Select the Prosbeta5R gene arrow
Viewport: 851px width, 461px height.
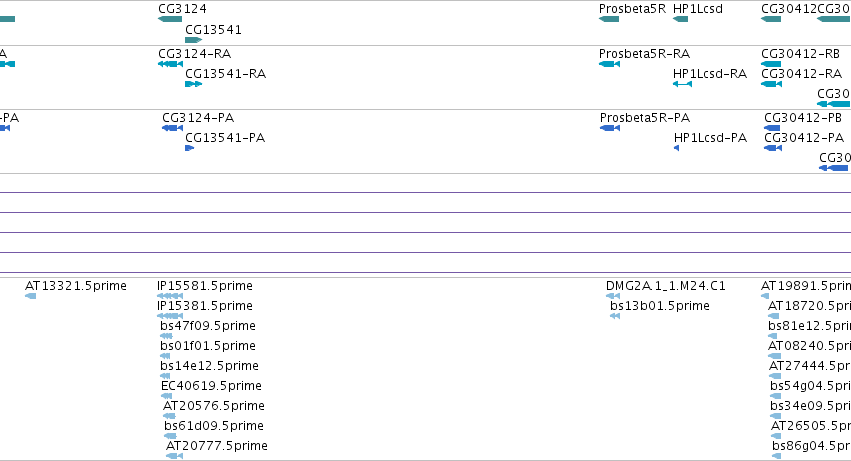(x=609, y=19)
